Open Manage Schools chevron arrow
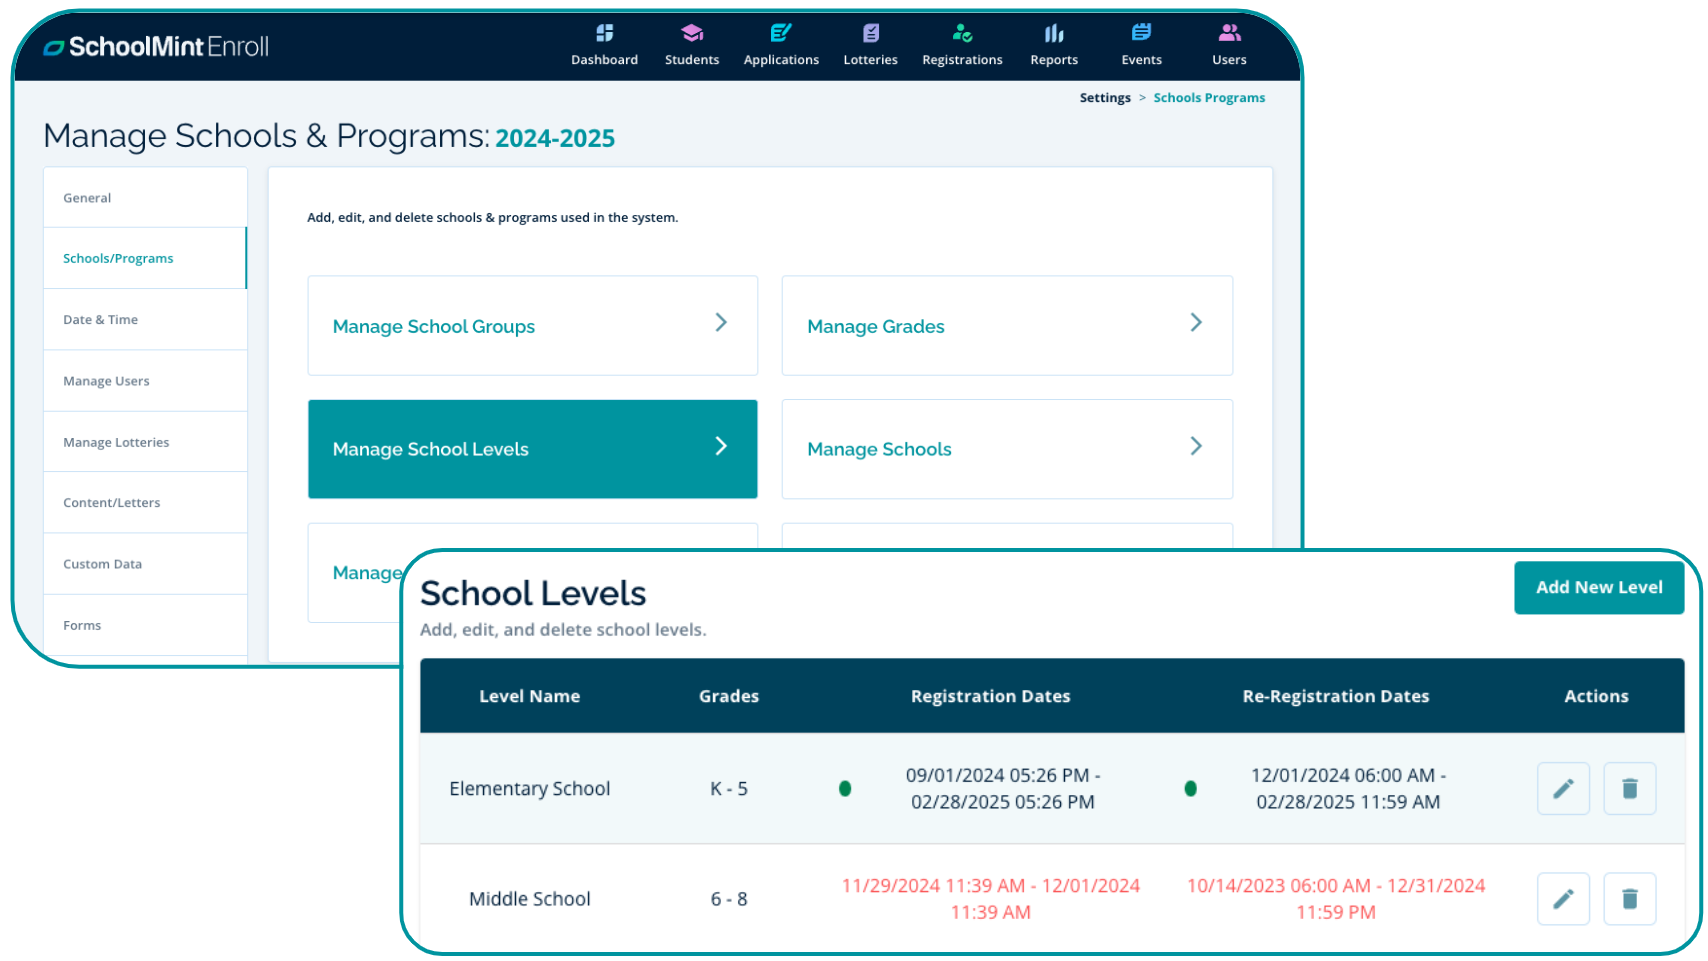Screen dimensions: 1708x961 click(1196, 447)
